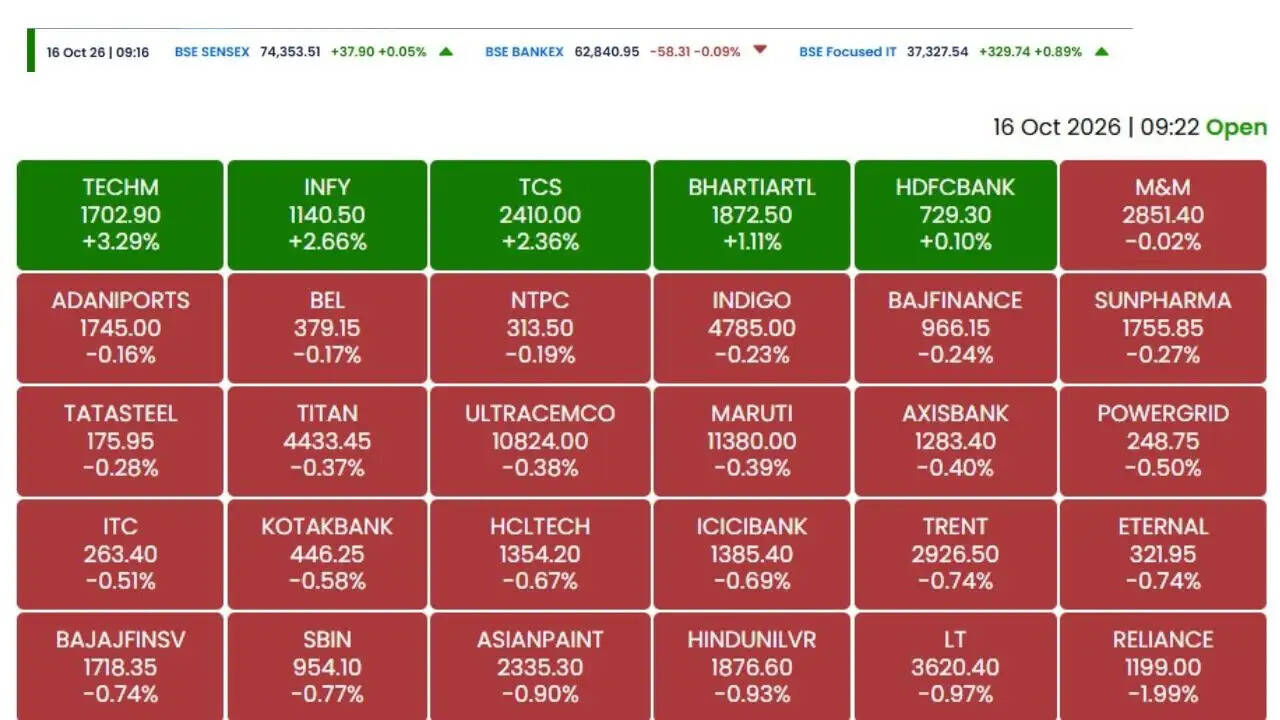Image resolution: width=1280 pixels, height=720 pixels.
Task: Select the TECHM stock tile
Action: pyautogui.click(x=120, y=215)
